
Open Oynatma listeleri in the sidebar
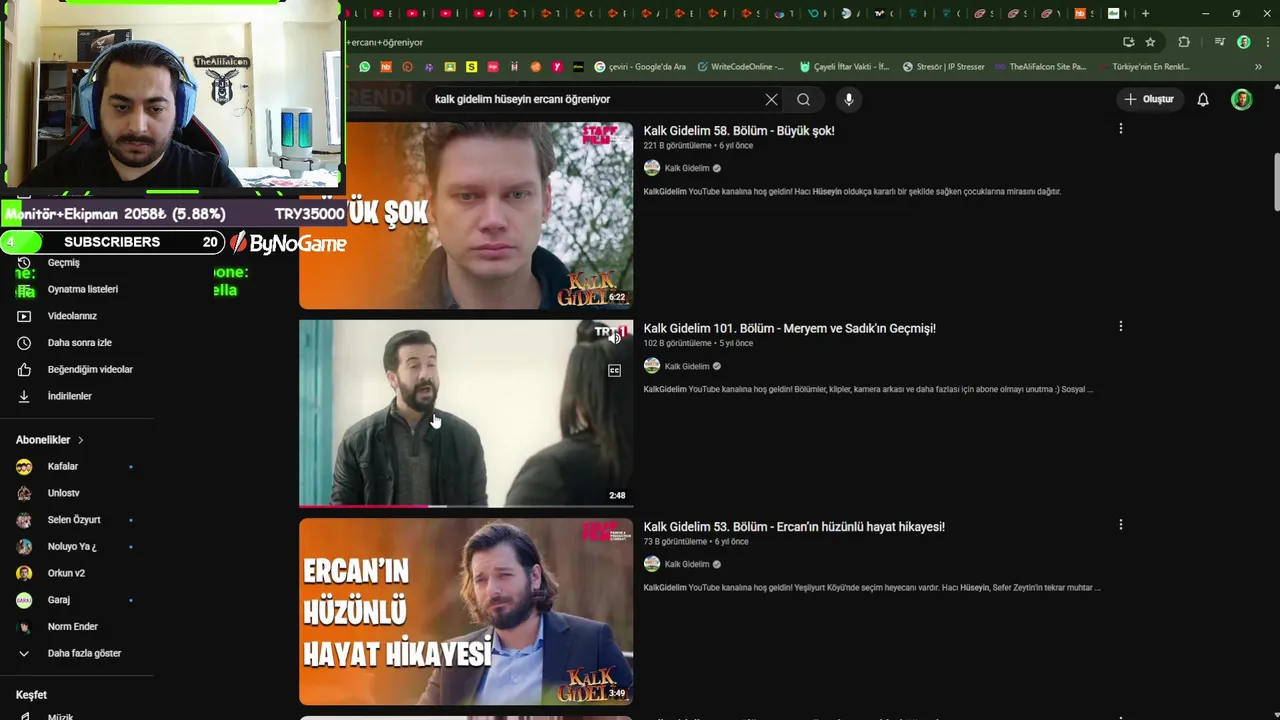(82, 289)
